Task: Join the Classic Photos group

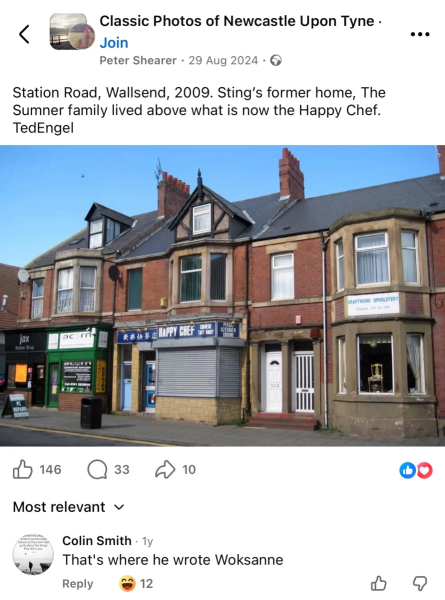Action: pyautogui.click(x=114, y=42)
